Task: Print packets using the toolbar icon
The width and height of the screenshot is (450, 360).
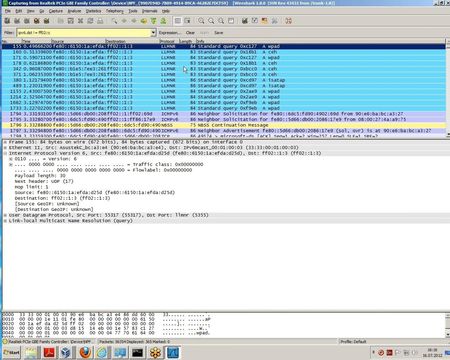Action: click(x=100, y=21)
